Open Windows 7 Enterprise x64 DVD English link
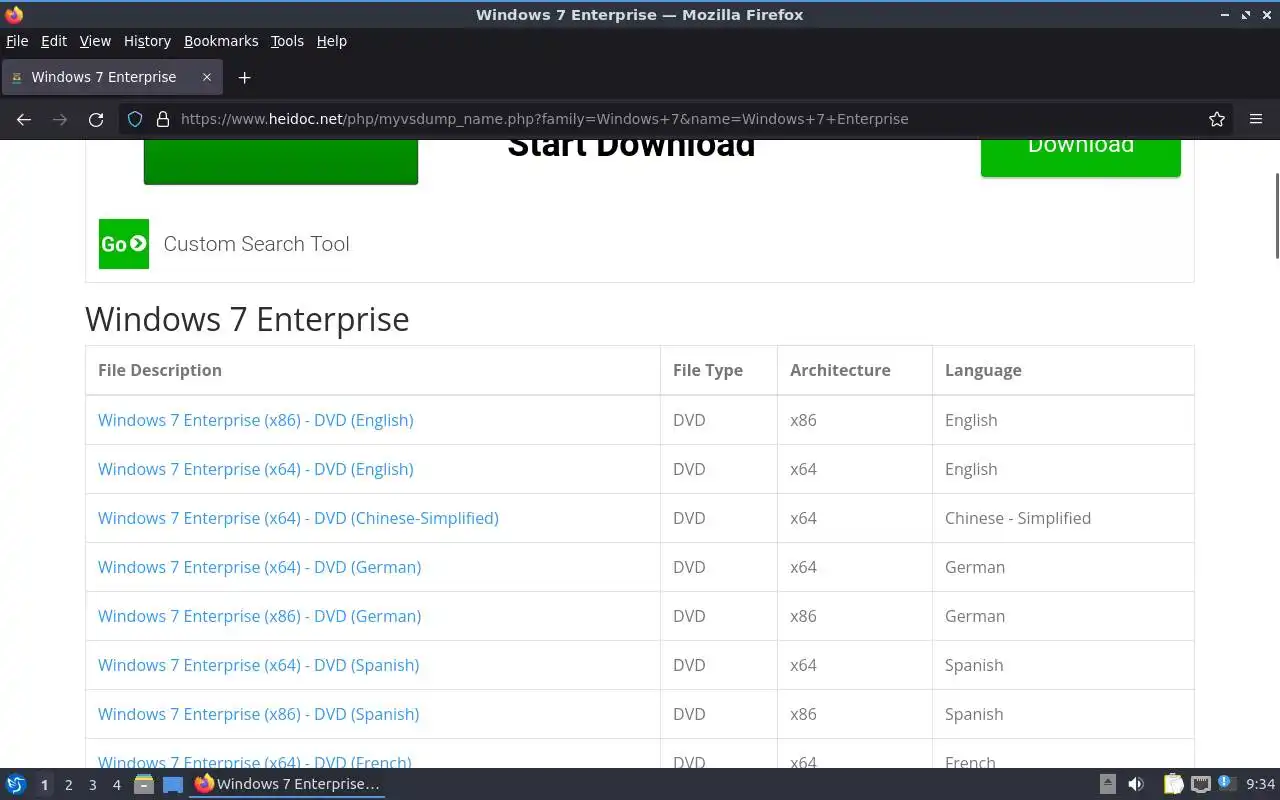Screen dimensions: 1280x800 [255, 469]
